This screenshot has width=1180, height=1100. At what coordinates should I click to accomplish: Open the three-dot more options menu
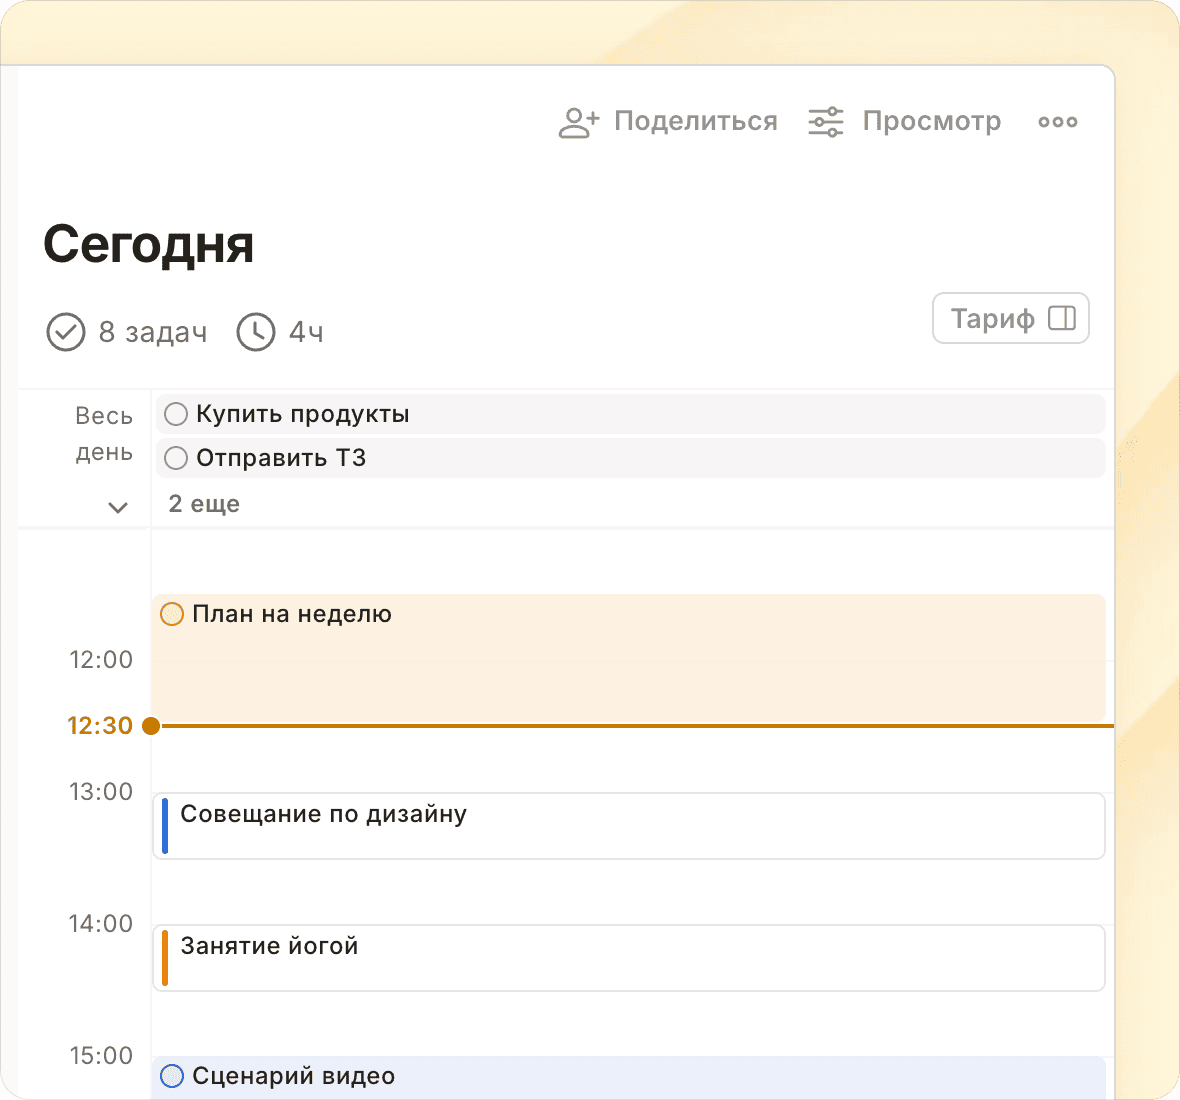(x=1057, y=122)
